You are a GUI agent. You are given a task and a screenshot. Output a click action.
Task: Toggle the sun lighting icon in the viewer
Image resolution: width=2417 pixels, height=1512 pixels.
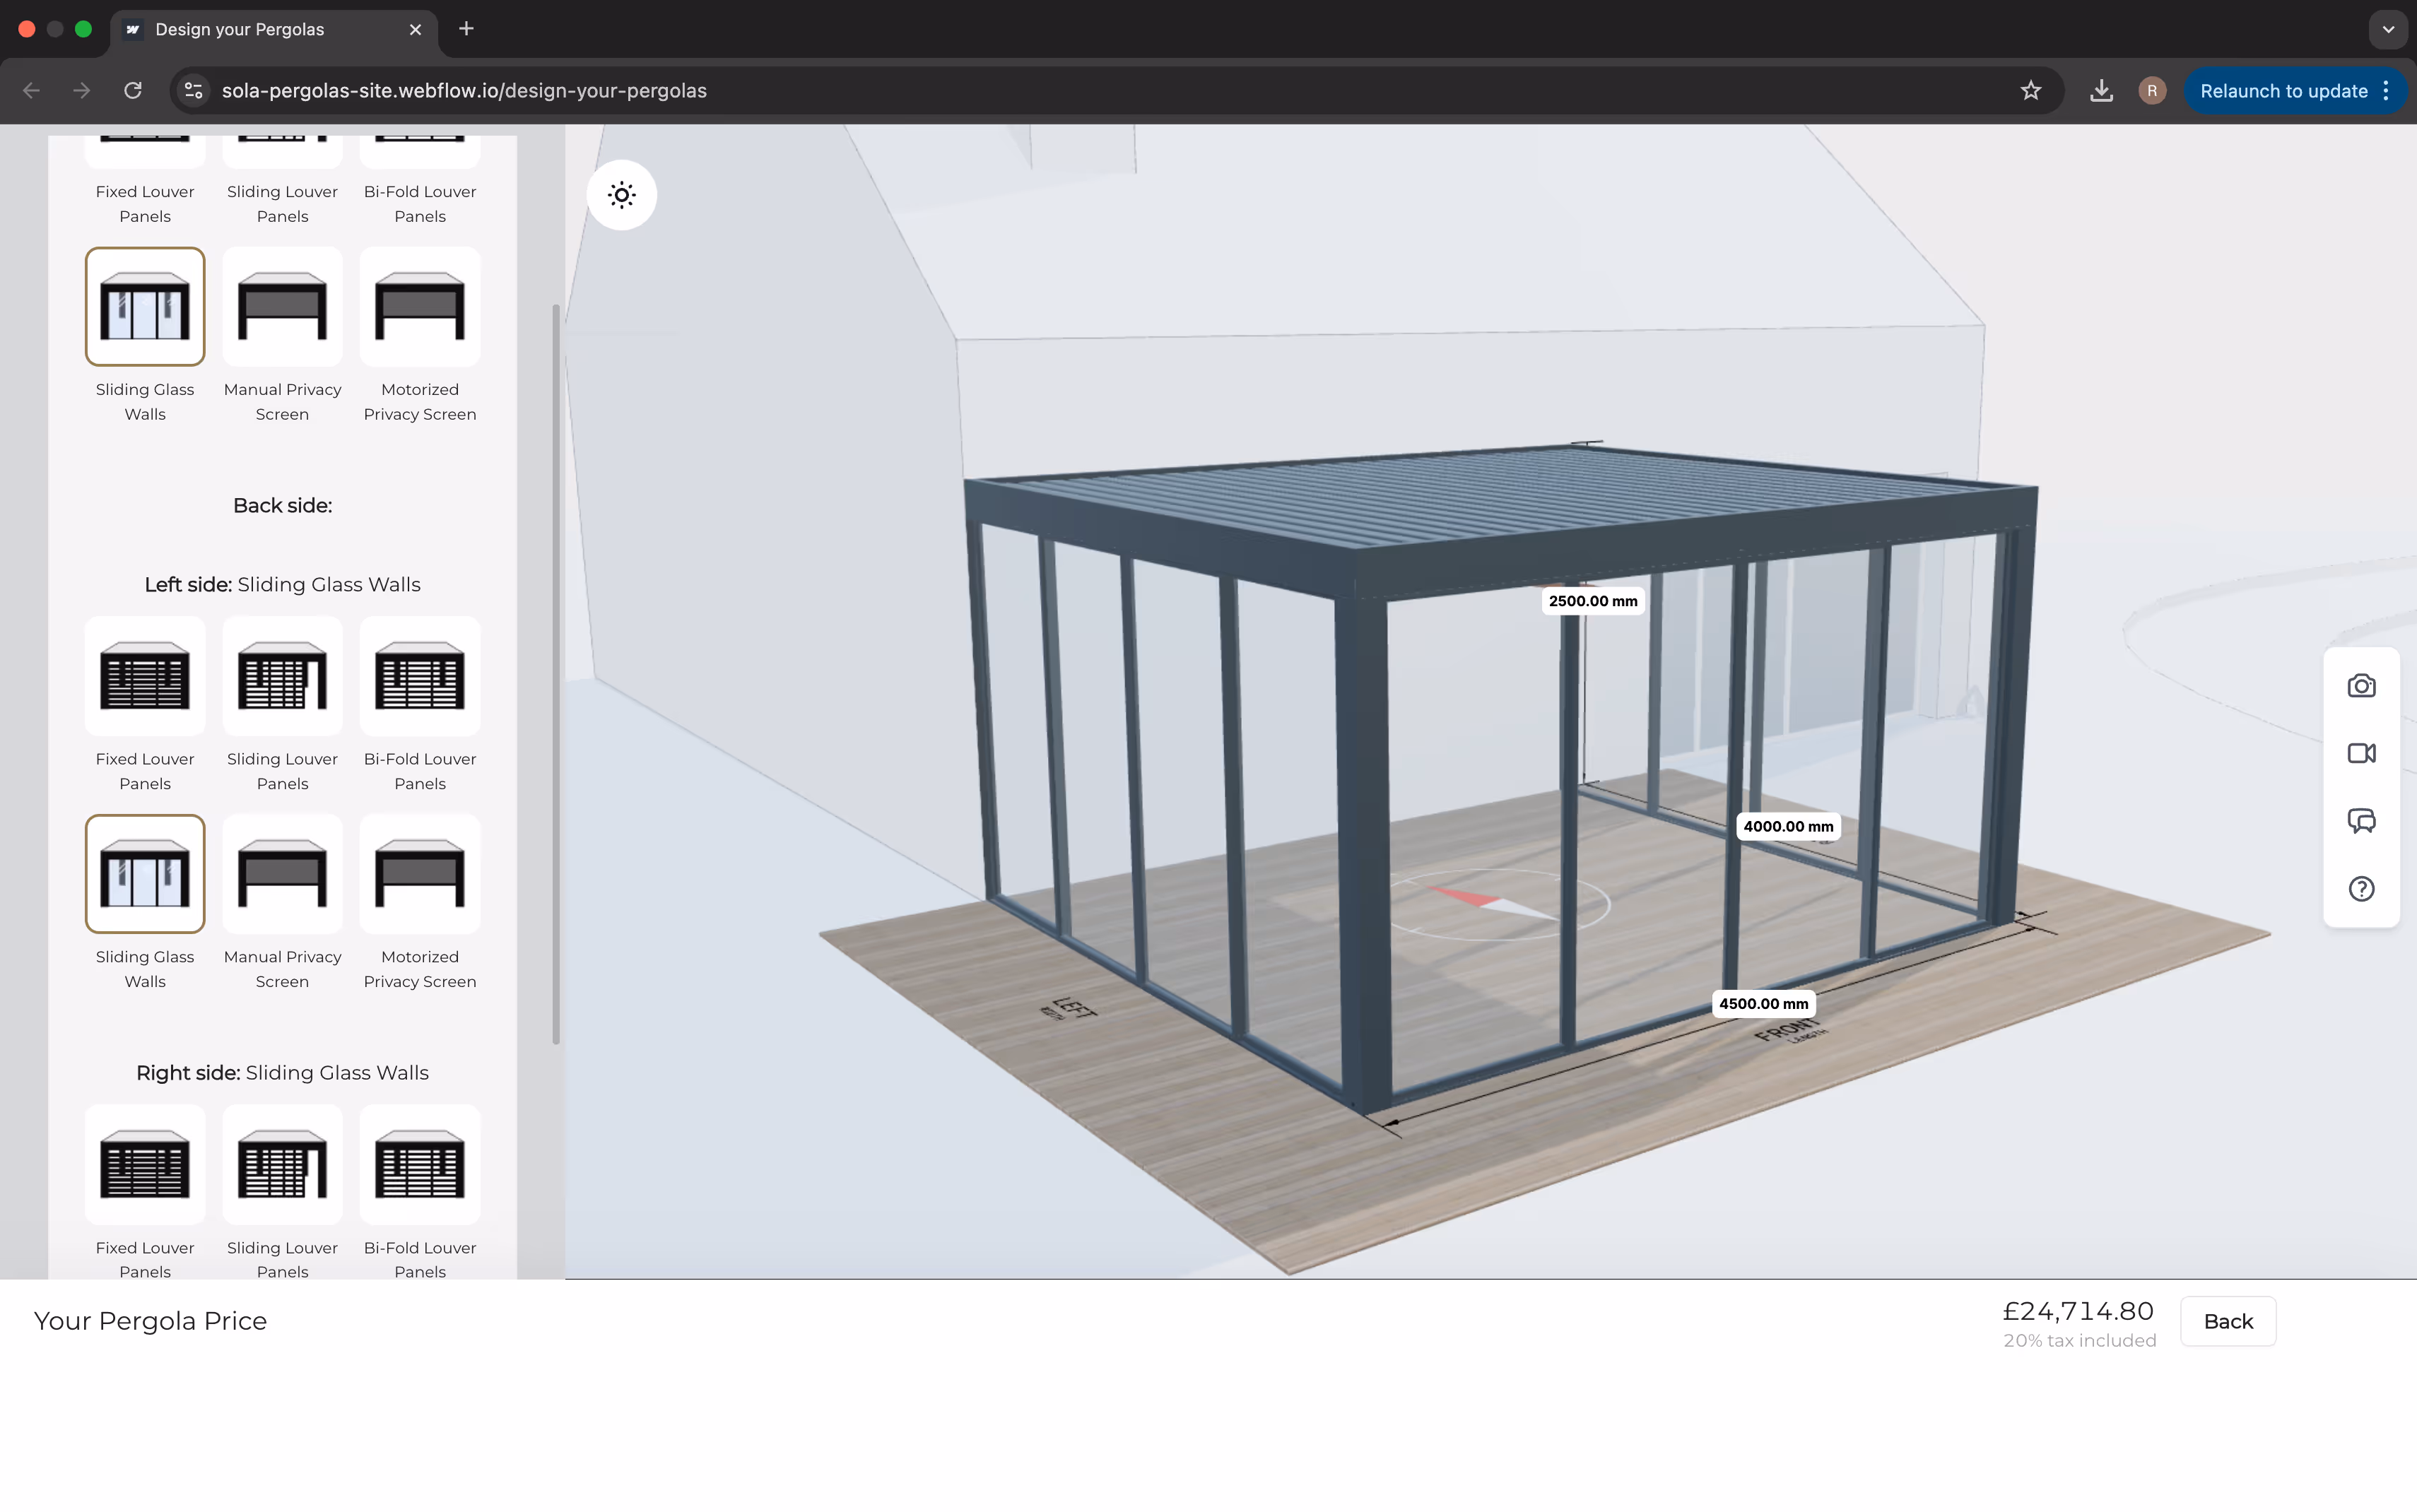coord(621,195)
